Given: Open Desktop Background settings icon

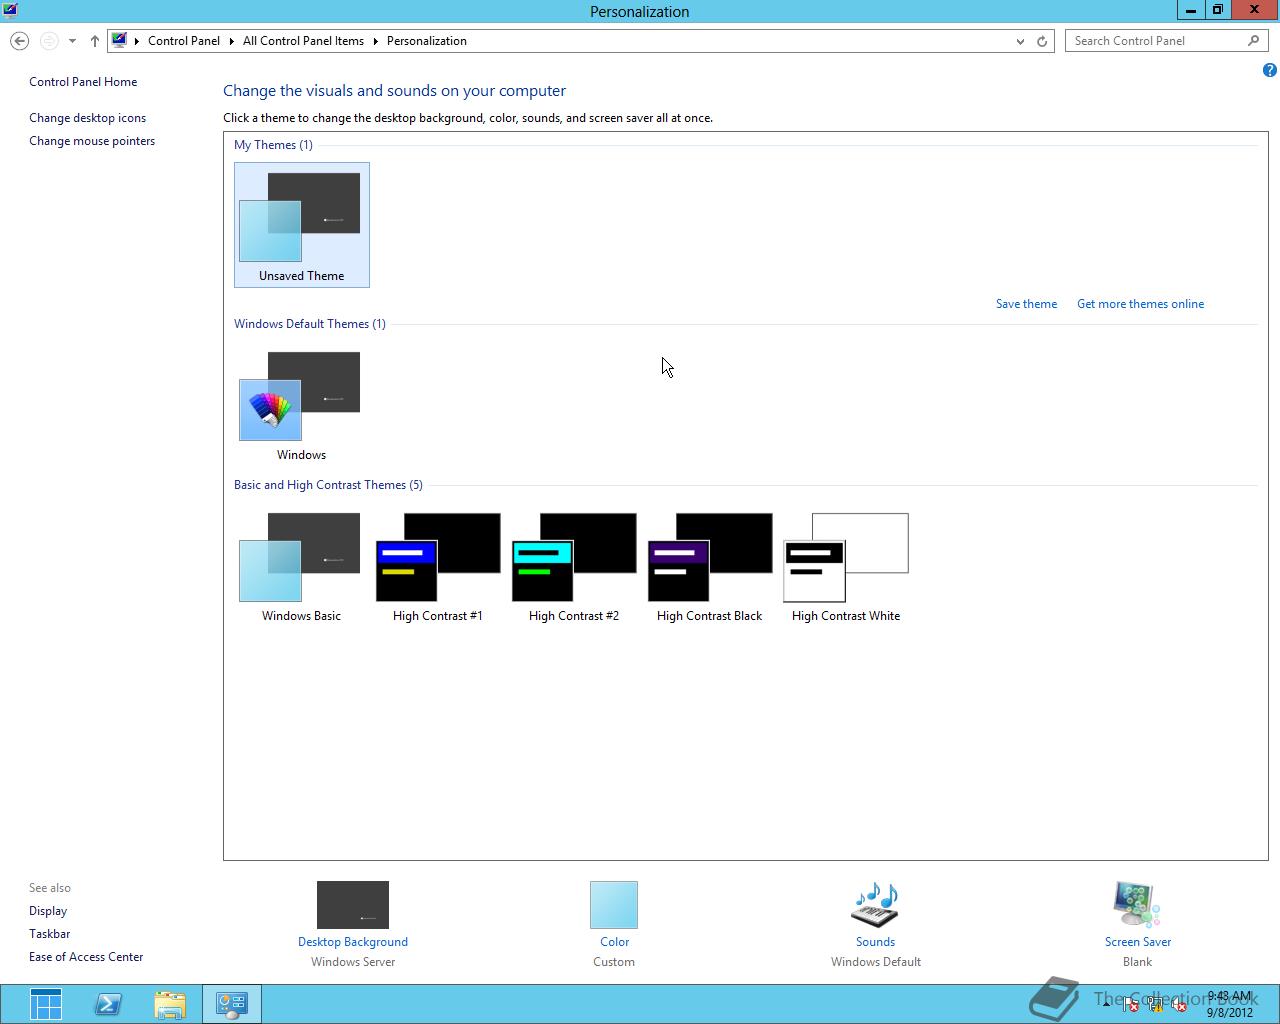Looking at the screenshot, I should click(x=353, y=905).
